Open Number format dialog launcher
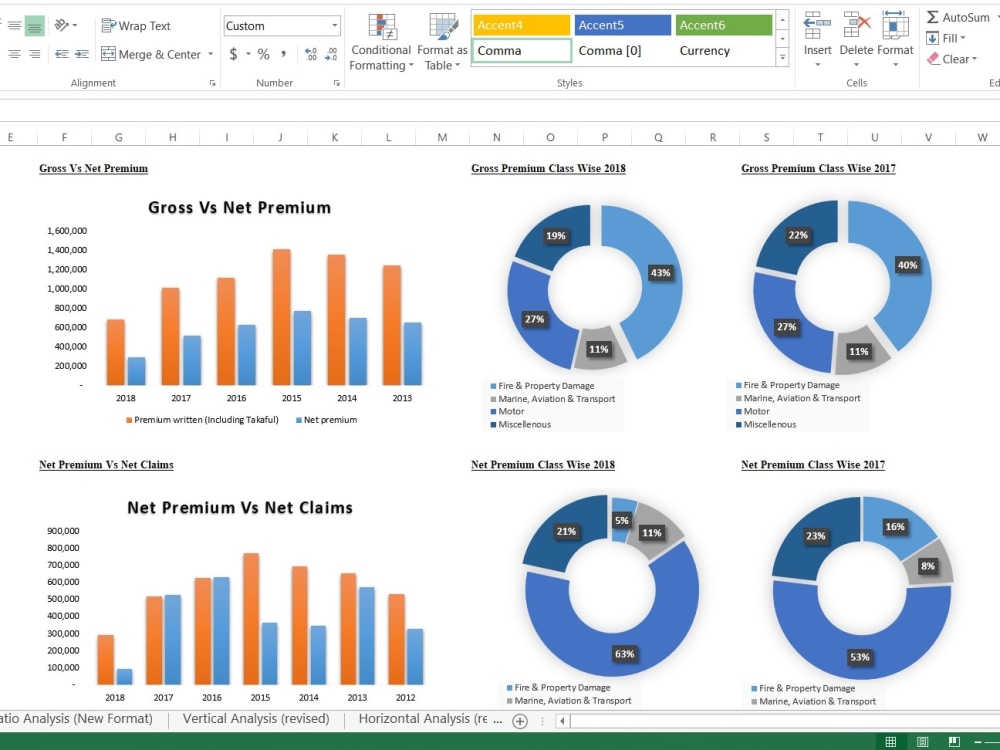Image resolution: width=1000 pixels, height=750 pixels. click(x=337, y=83)
